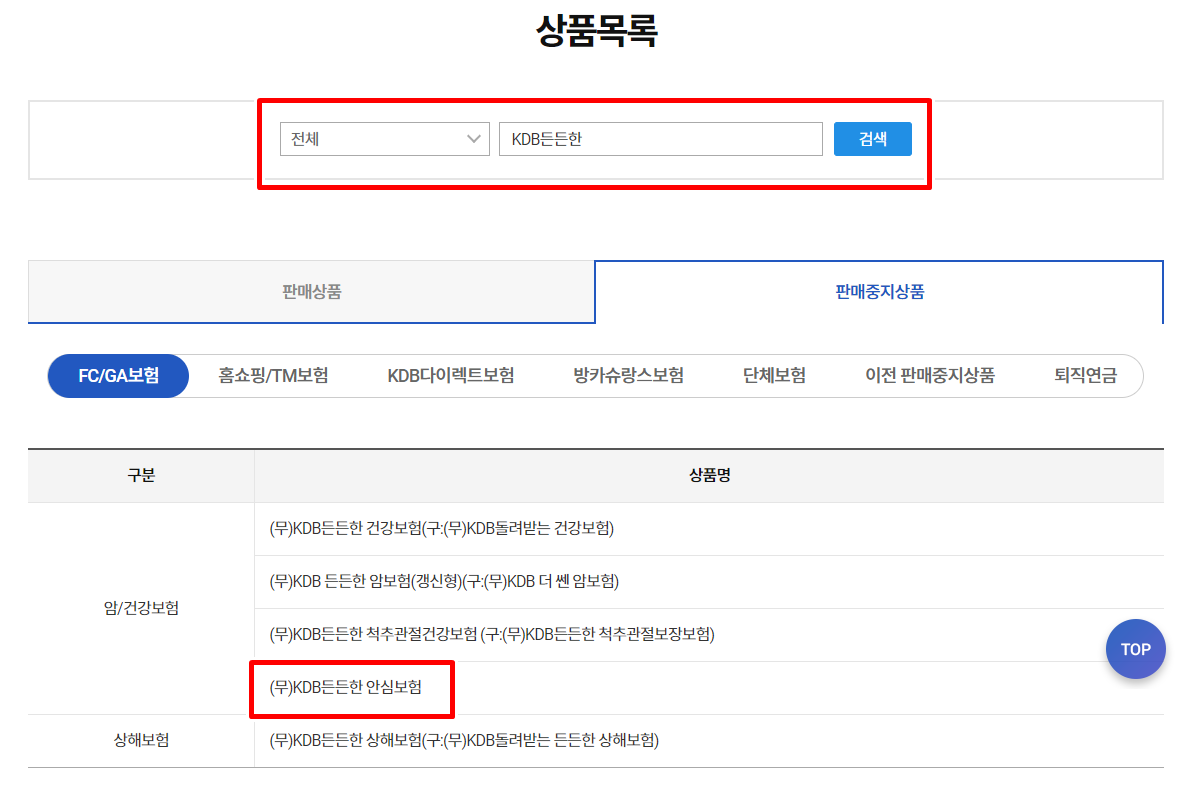Screen dimensions: 1201x806
Task: Click the 상해보험 category cell
Action: point(141,741)
